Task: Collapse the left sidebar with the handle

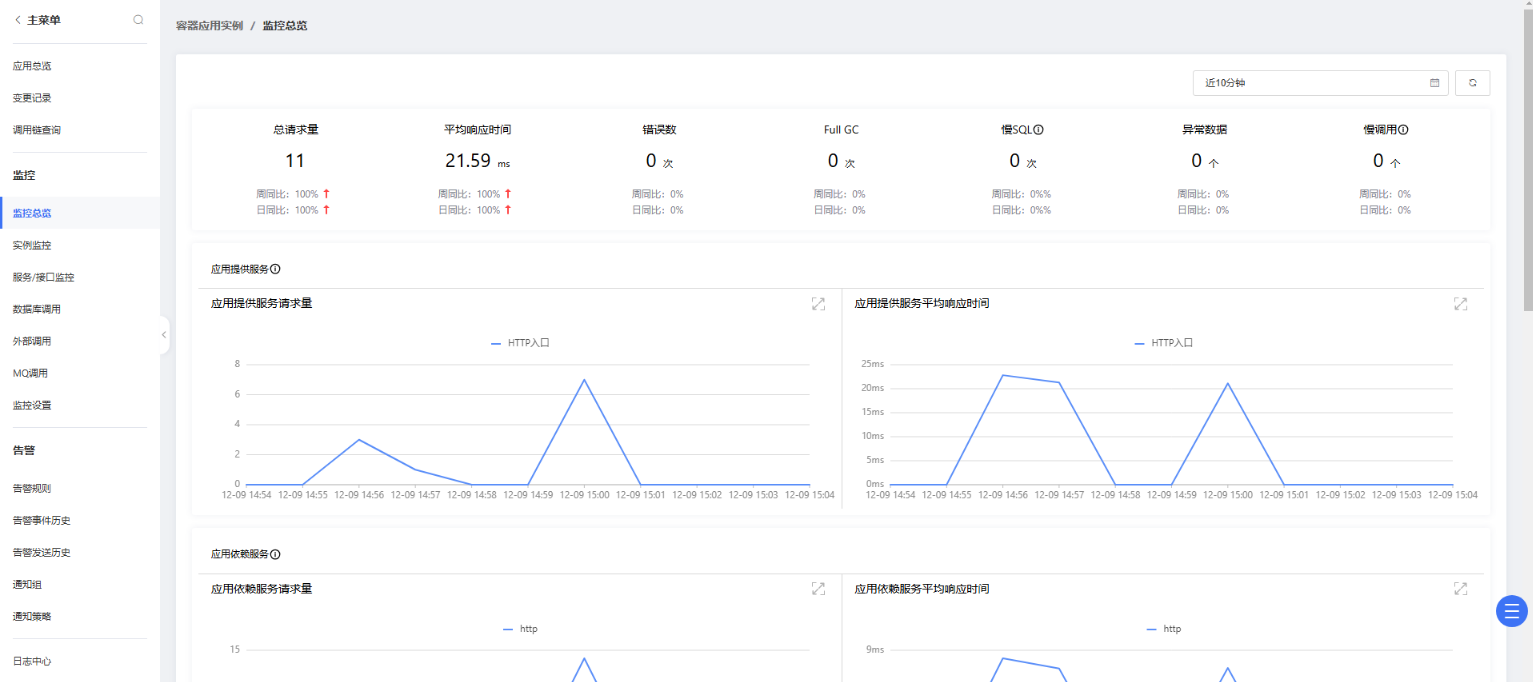Action: 164,335
